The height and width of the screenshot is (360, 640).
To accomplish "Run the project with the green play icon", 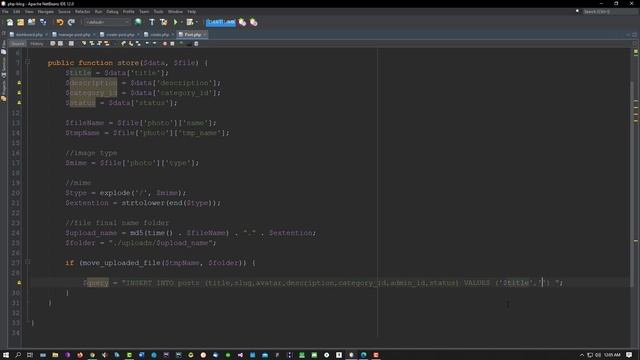I will pyautogui.click(x=176, y=22).
